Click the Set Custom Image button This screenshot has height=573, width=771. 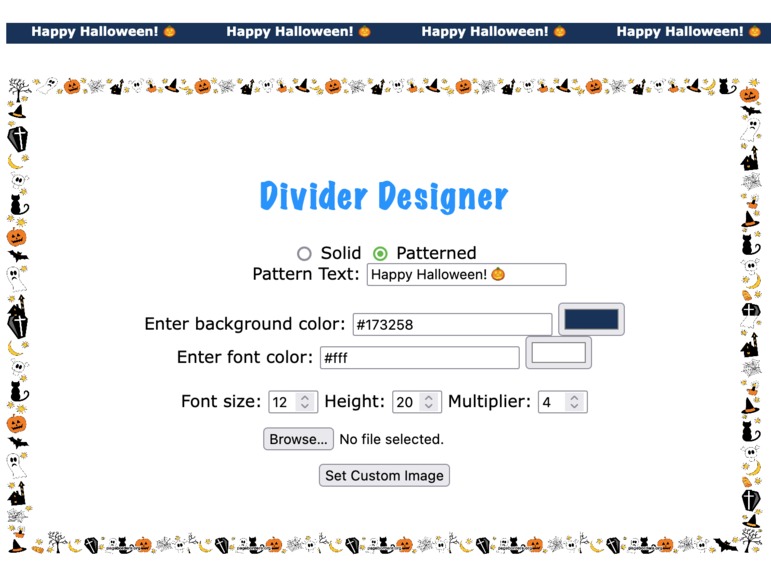click(x=384, y=476)
